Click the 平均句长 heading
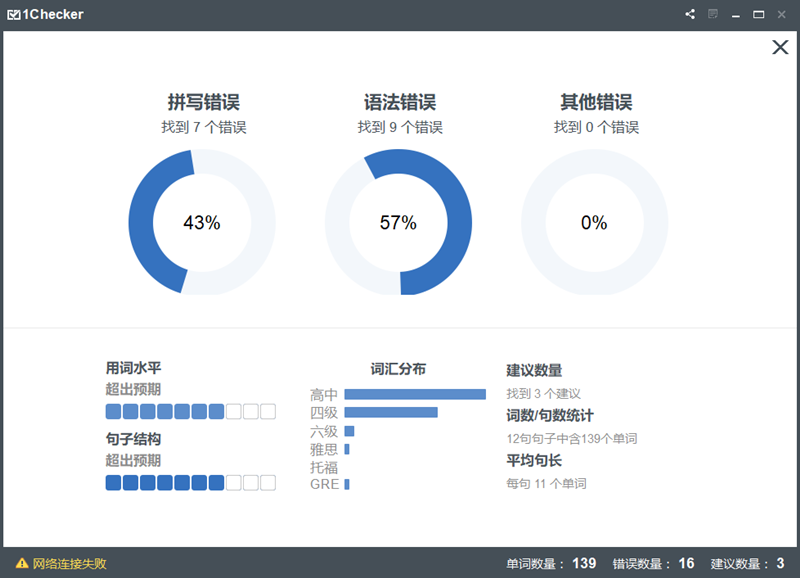The width and height of the screenshot is (800, 578). pos(534,460)
